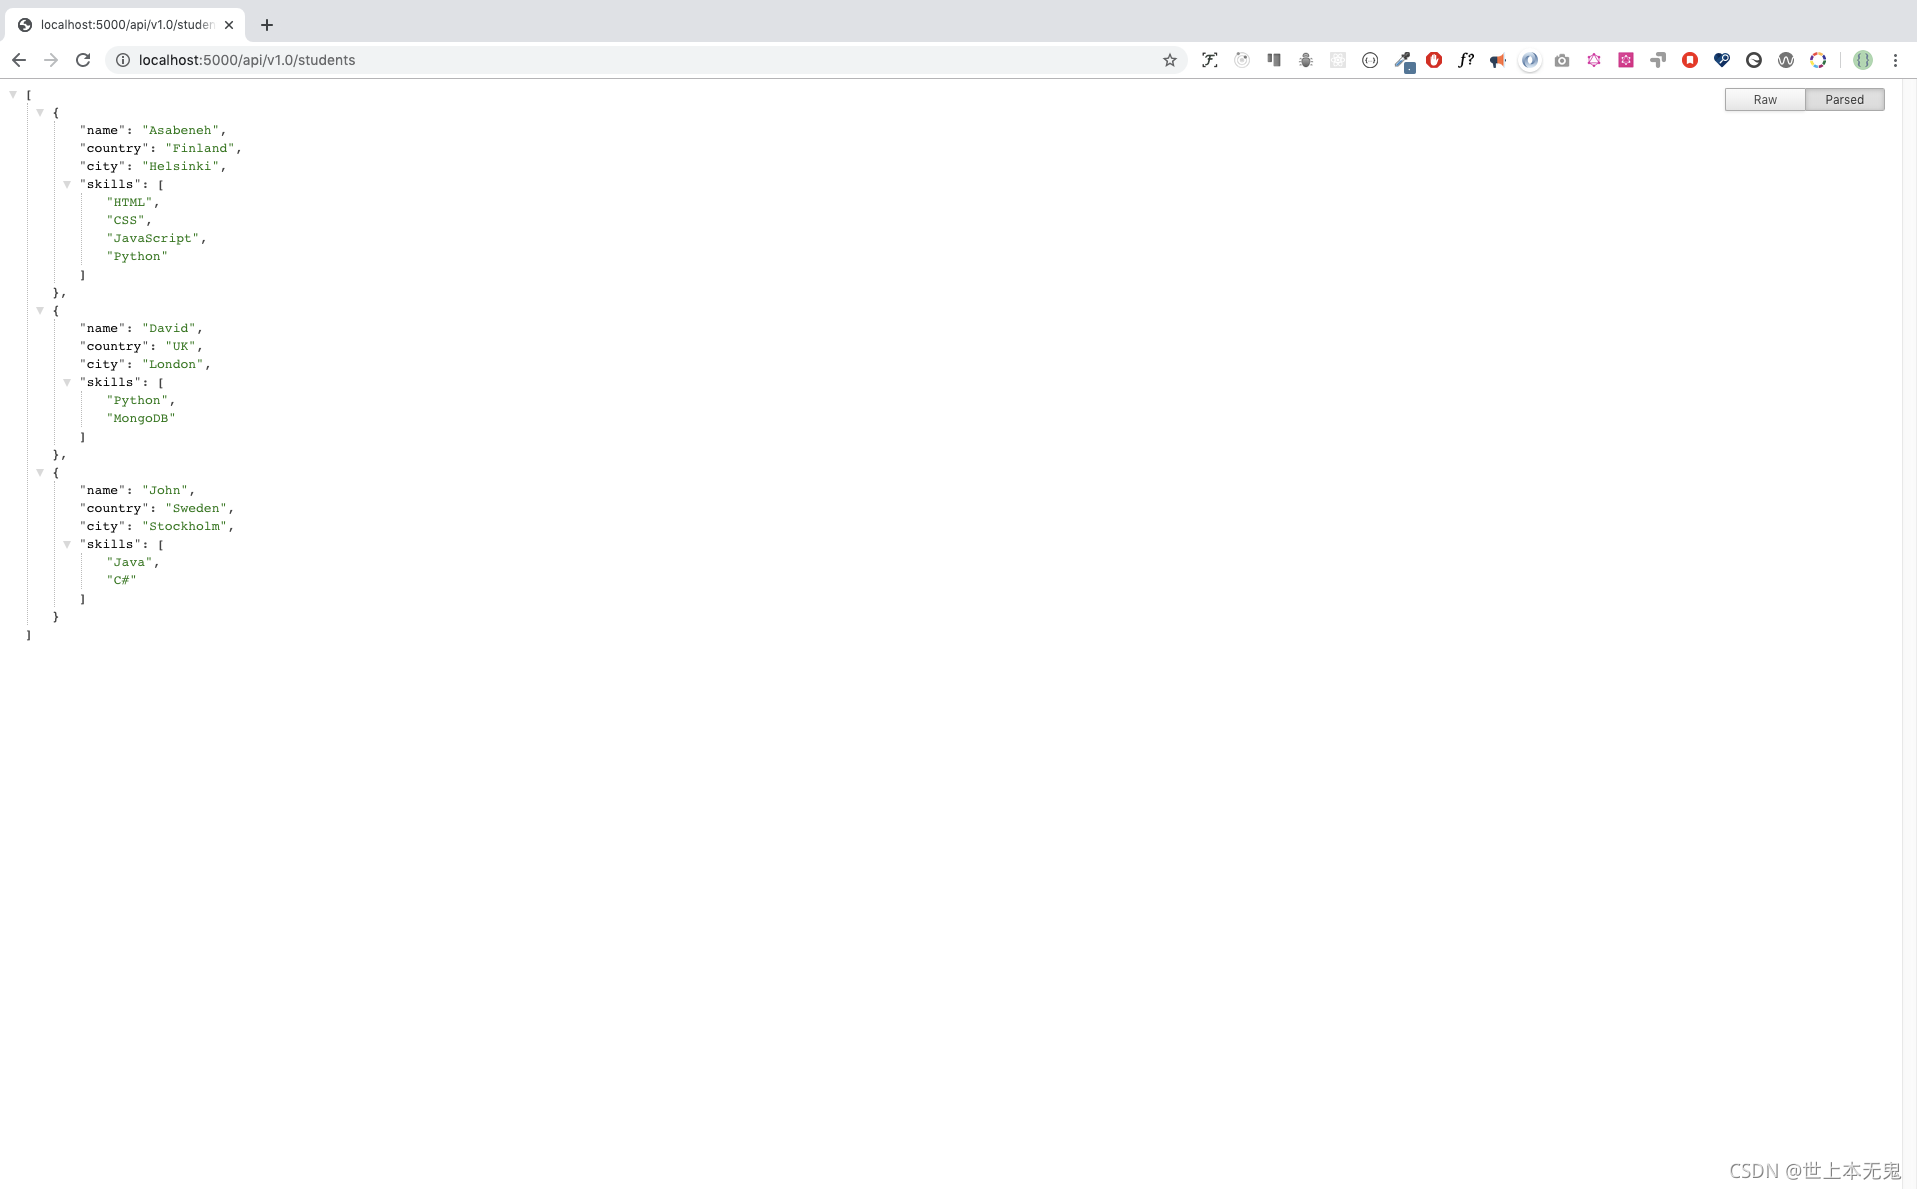Image resolution: width=1917 pixels, height=1189 pixels.
Task: Open the Fonts Ninja extension icon
Action: tap(1210, 60)
